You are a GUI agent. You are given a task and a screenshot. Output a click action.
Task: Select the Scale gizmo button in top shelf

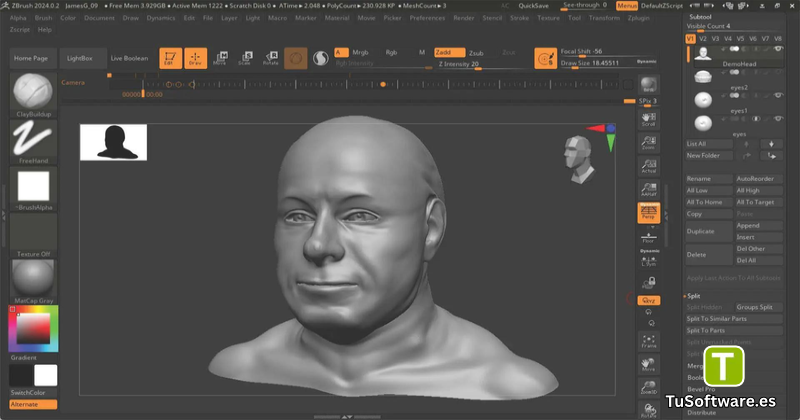tap(245, 58)
